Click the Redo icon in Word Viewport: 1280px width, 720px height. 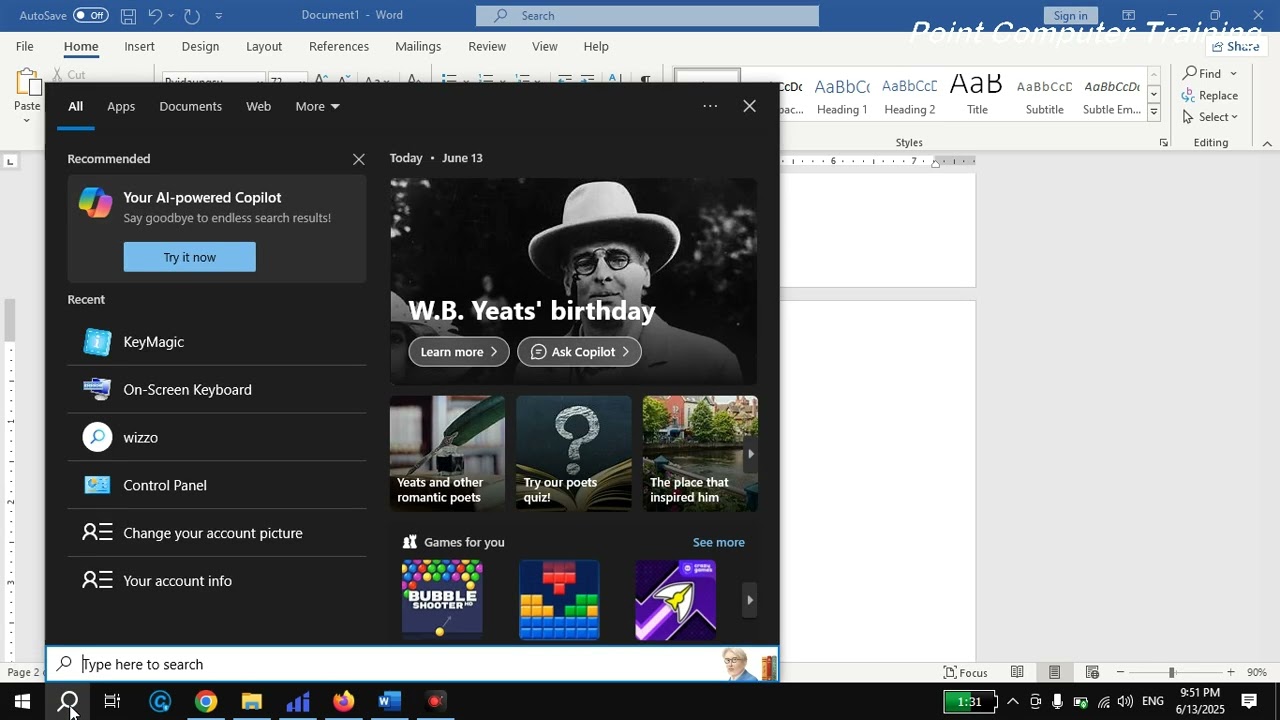(x=192, y=16)
